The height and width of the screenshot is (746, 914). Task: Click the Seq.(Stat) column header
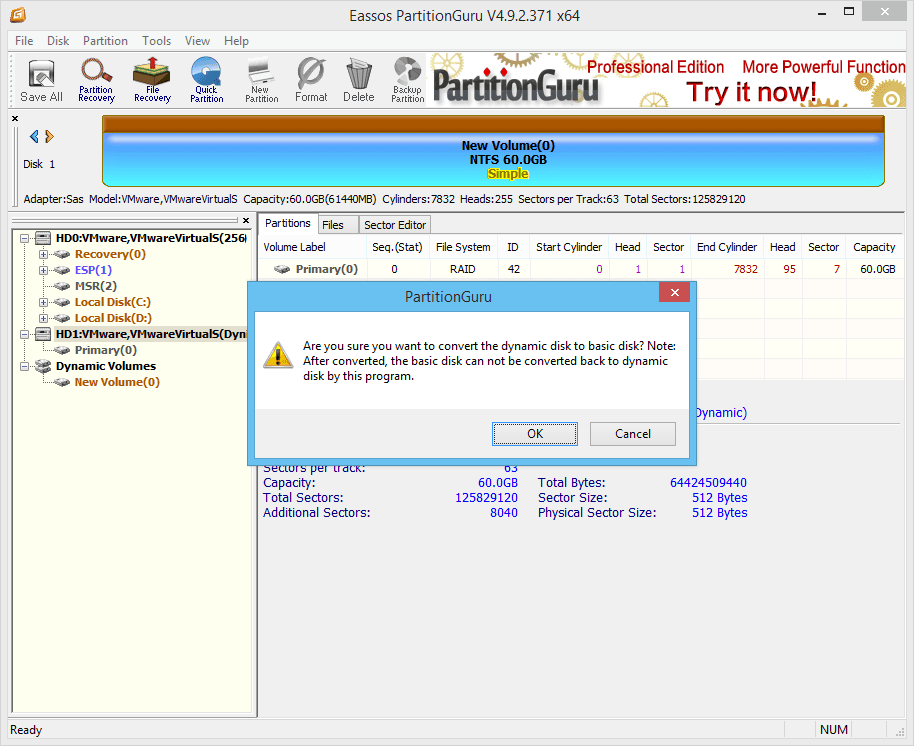tap(398, 247)
